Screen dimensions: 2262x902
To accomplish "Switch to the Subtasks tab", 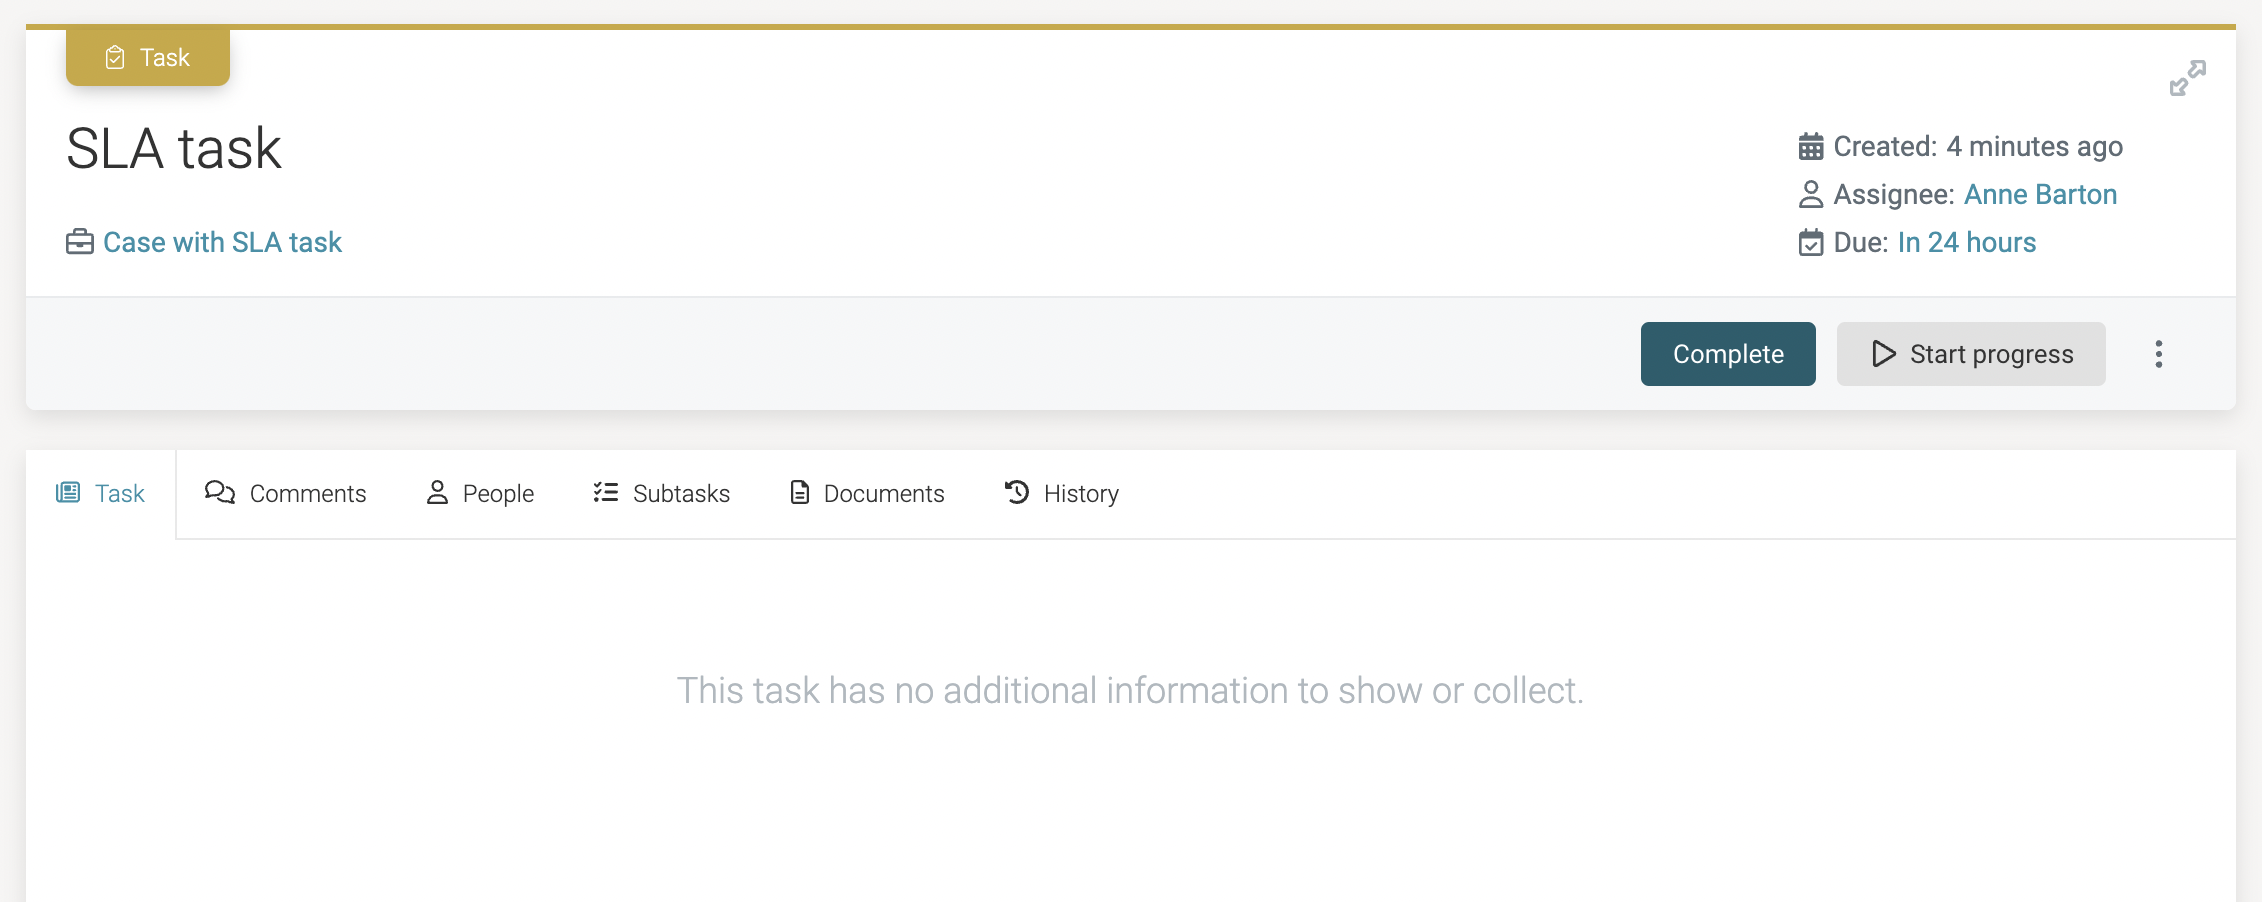I will (661, 493).
